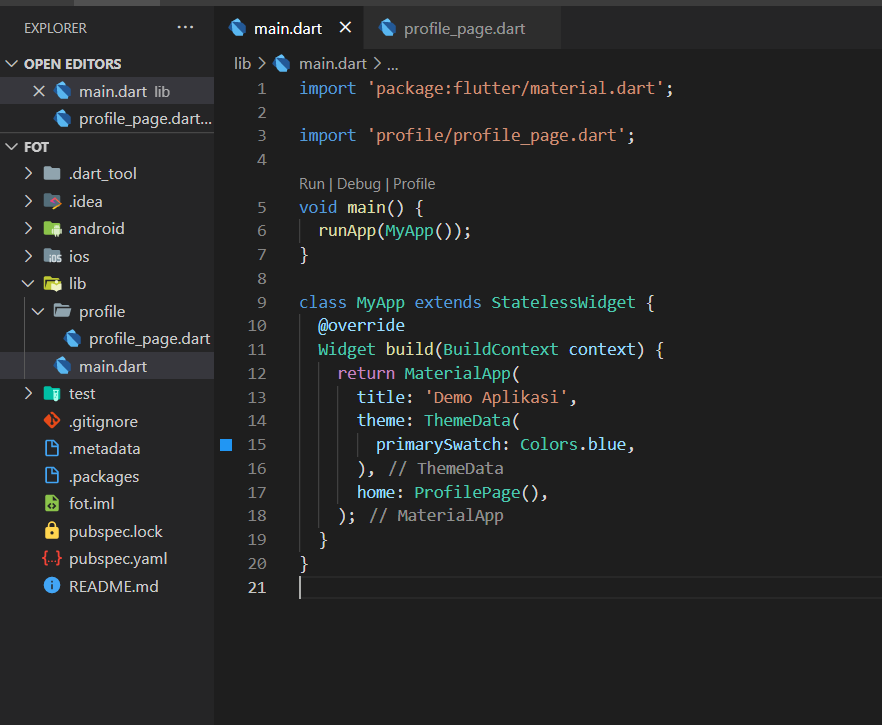The width and height of the screenshot is (882, 725).
Task: Expand the .dart_tool folder
Action: click(x=28, y=174)
